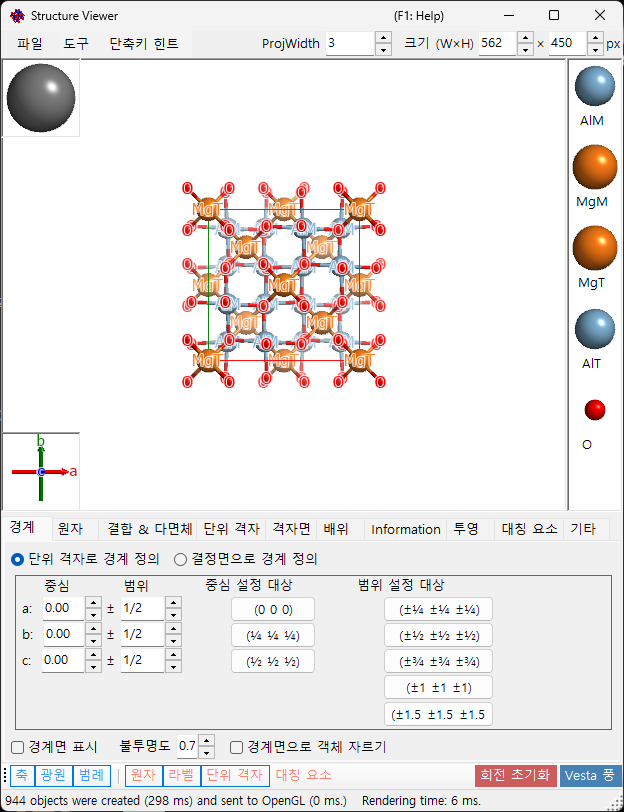Click the Structure Viewer app icon in title bar
624x812 pixels.
click(17, 16)
